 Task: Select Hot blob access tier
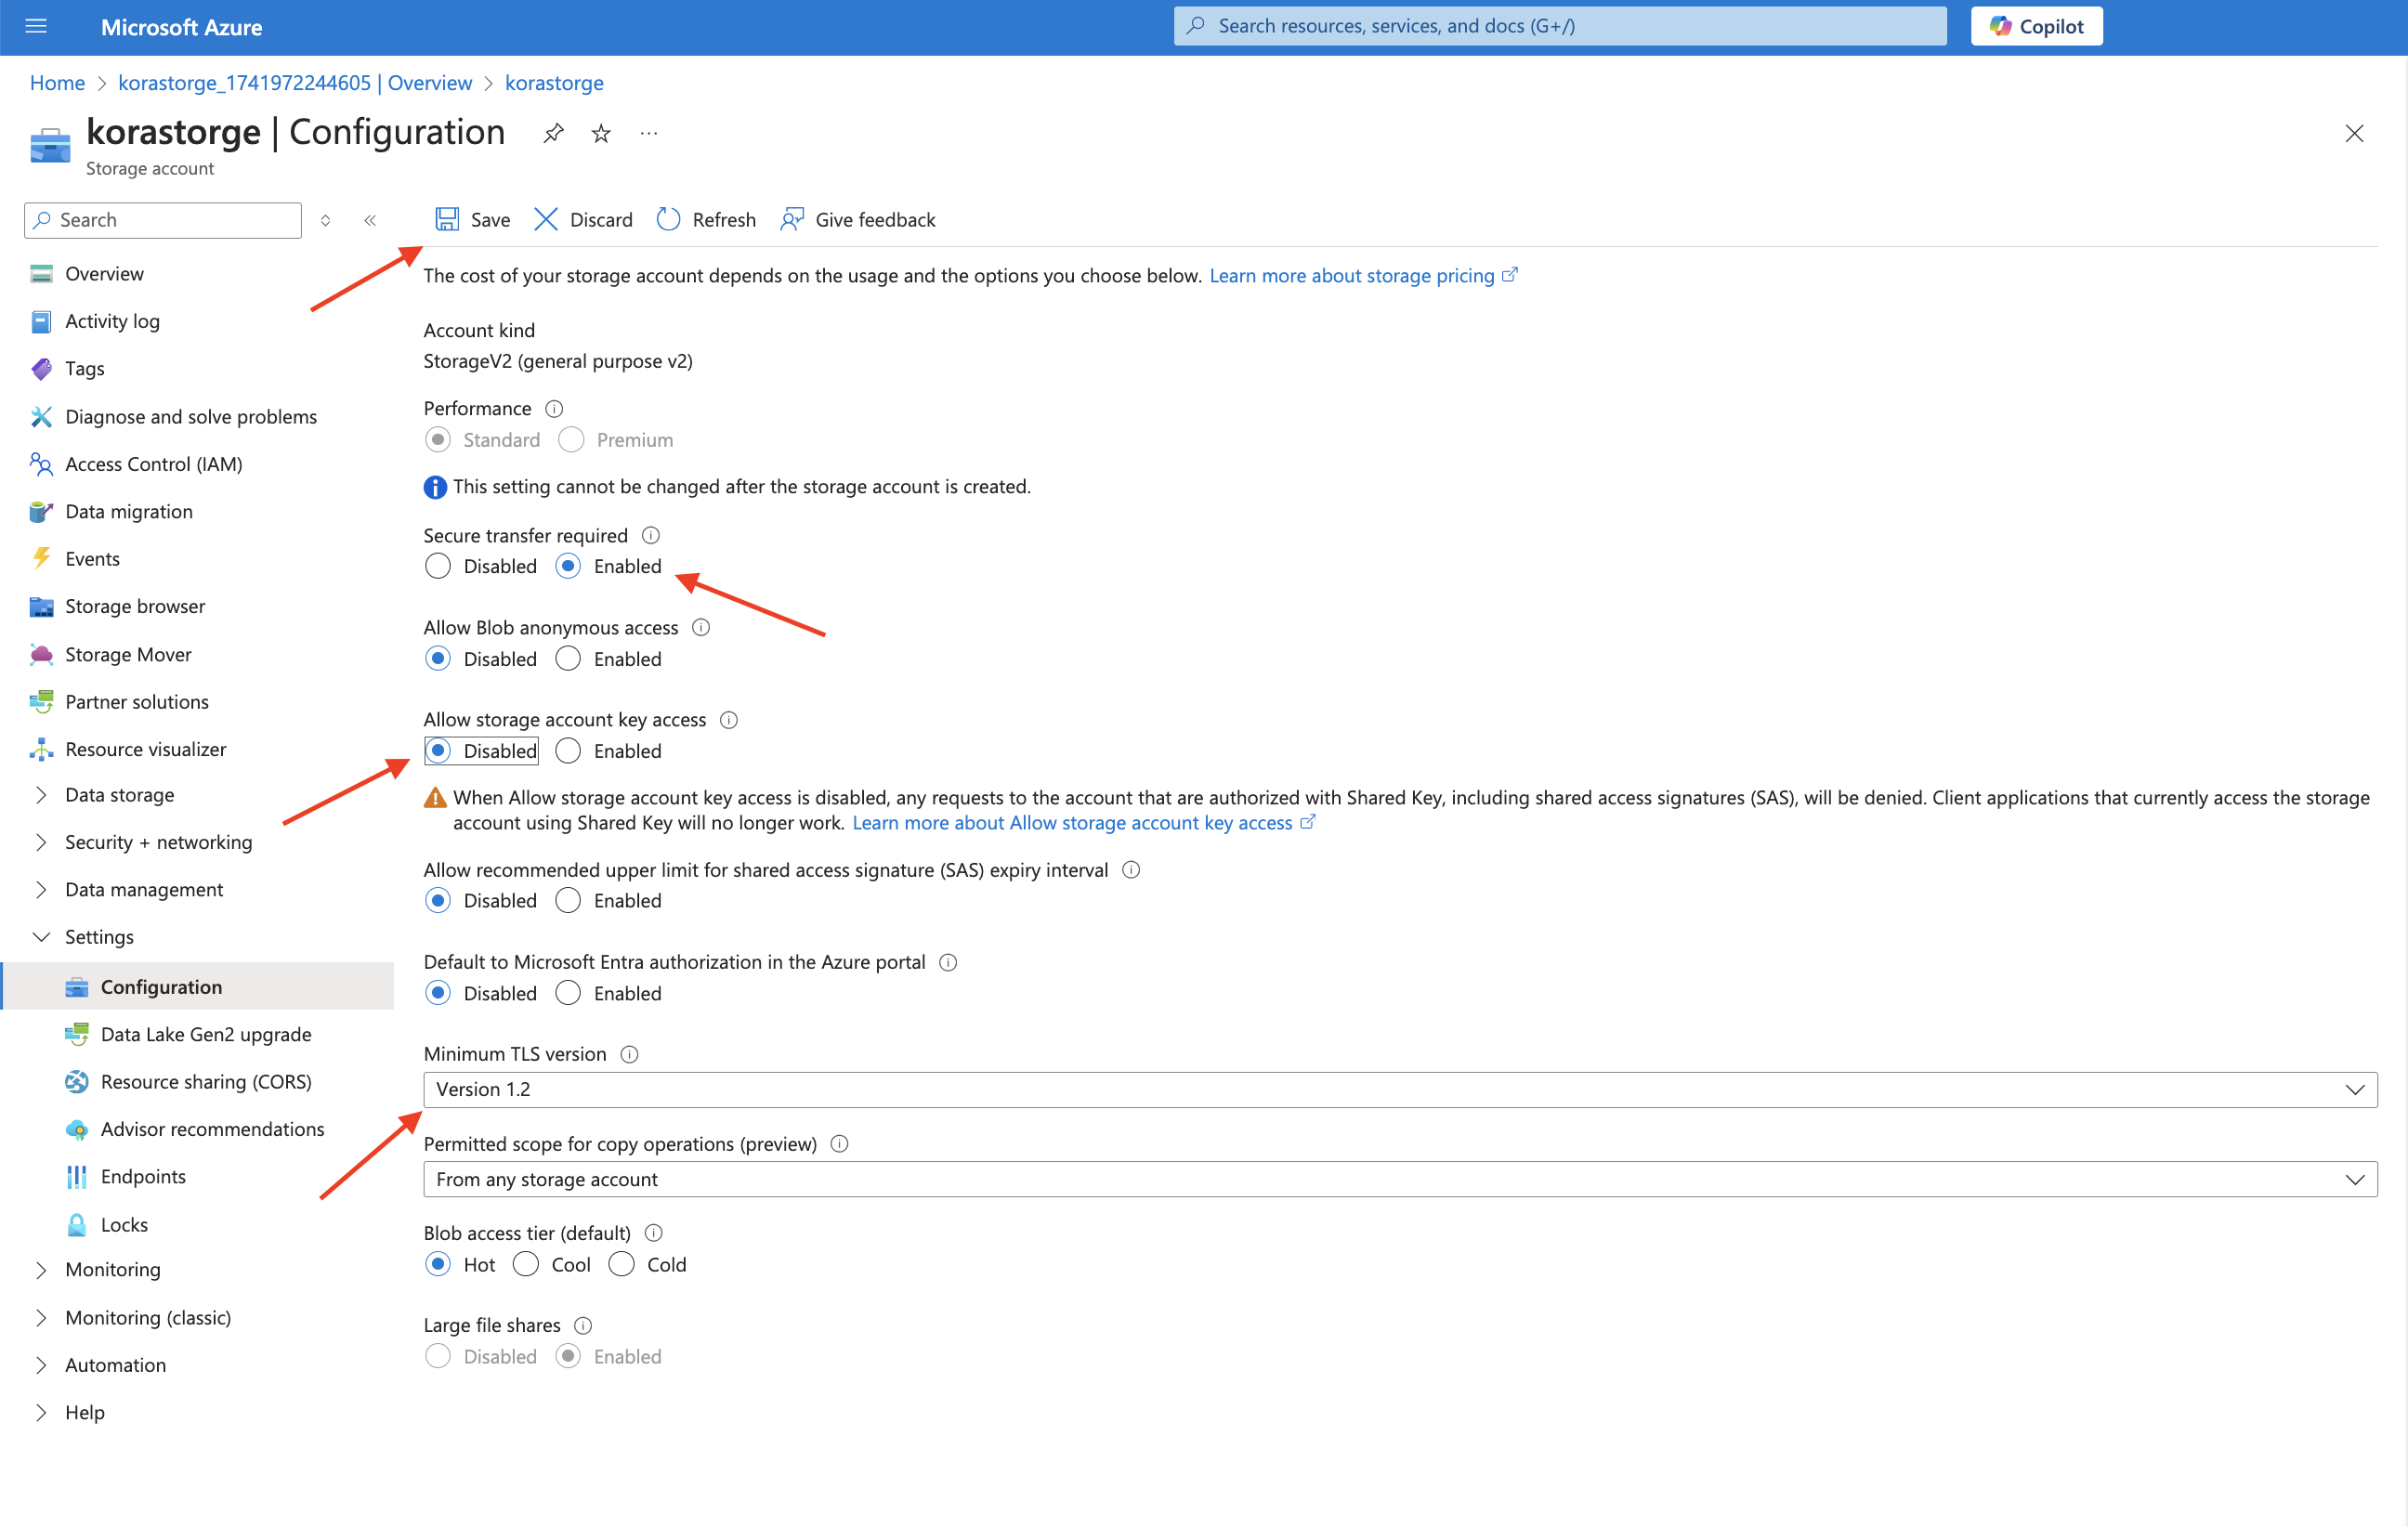pos(438,1265)
